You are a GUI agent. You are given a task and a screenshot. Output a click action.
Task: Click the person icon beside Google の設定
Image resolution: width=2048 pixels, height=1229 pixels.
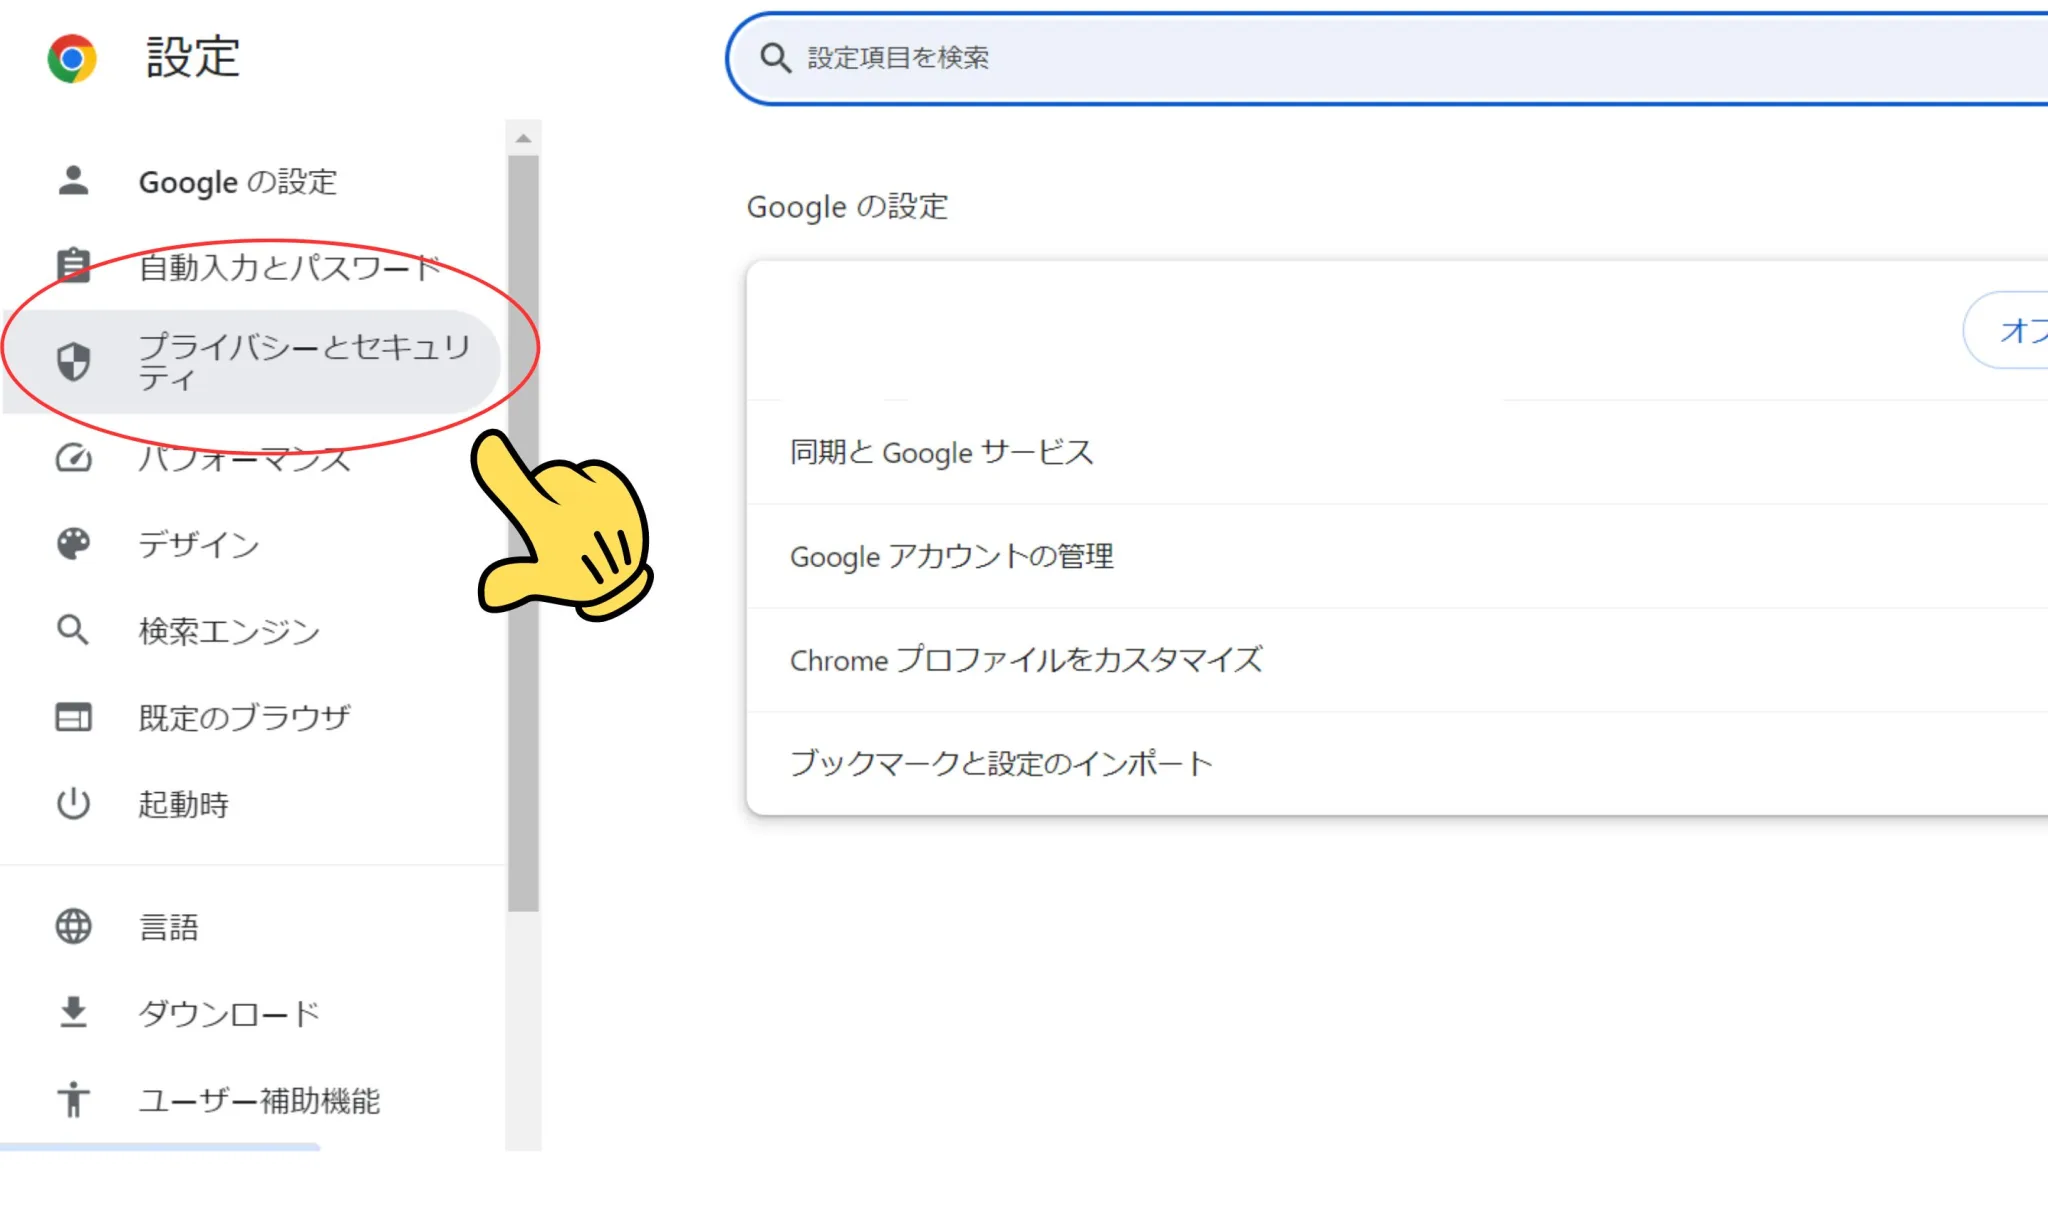73,181
